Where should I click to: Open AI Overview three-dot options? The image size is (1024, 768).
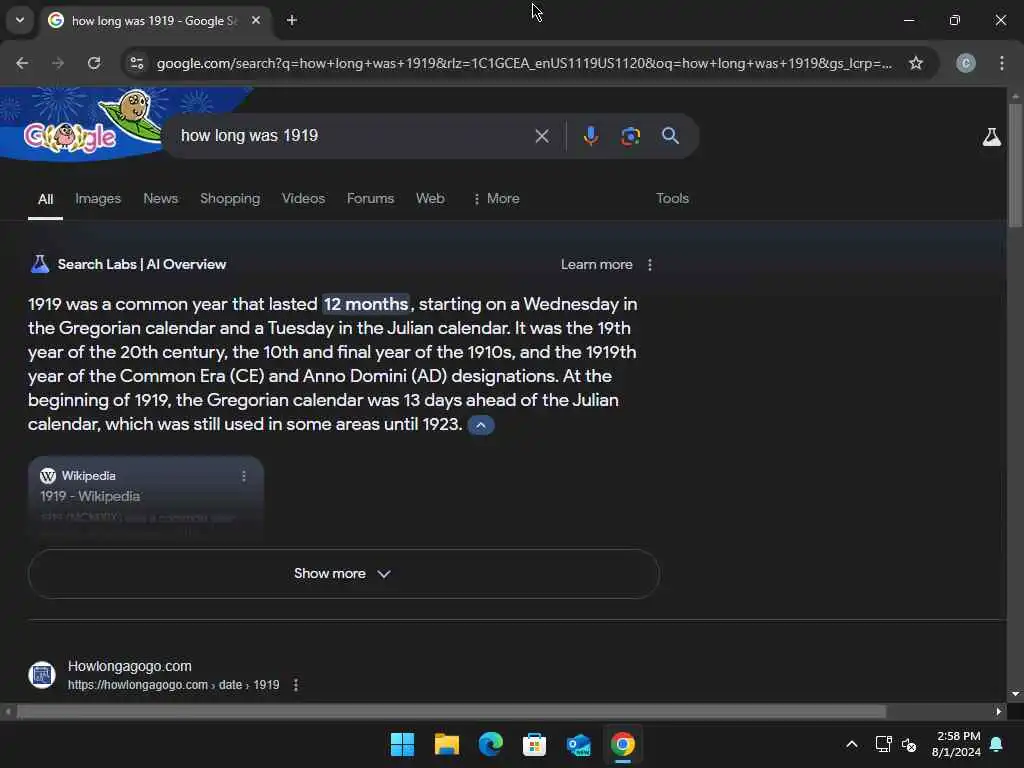click(649, 264)
